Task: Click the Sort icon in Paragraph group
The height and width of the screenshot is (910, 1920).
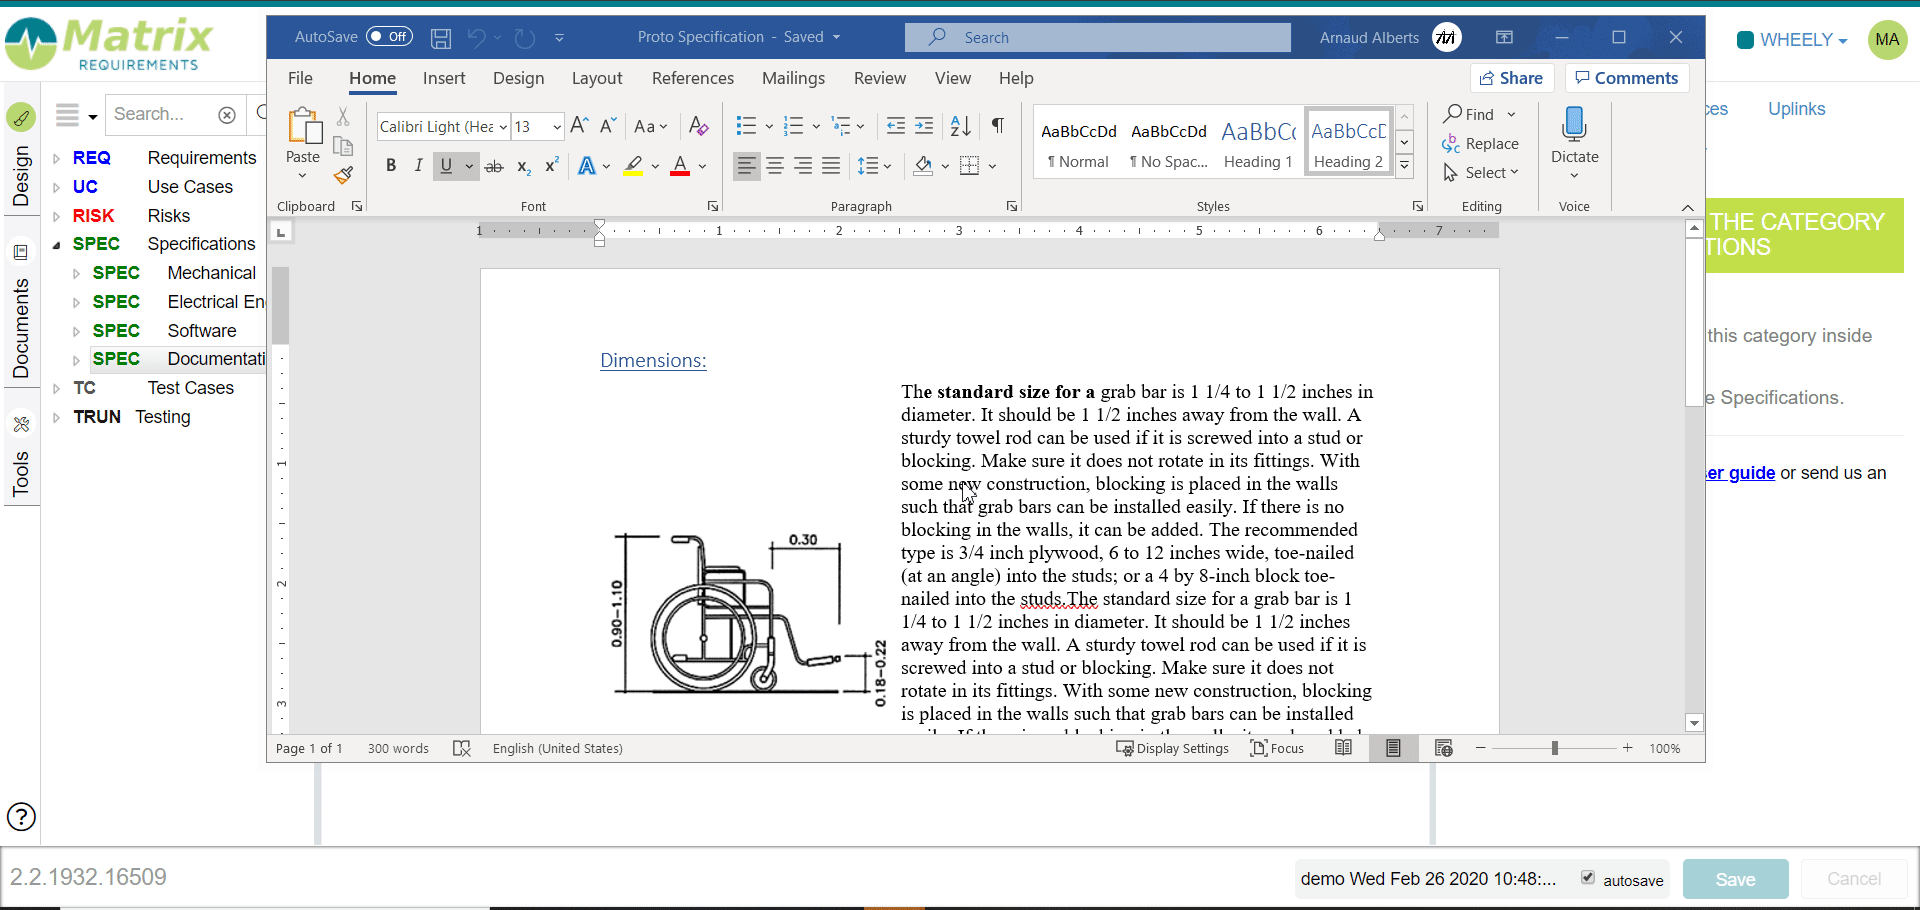Action: (960, 126)
